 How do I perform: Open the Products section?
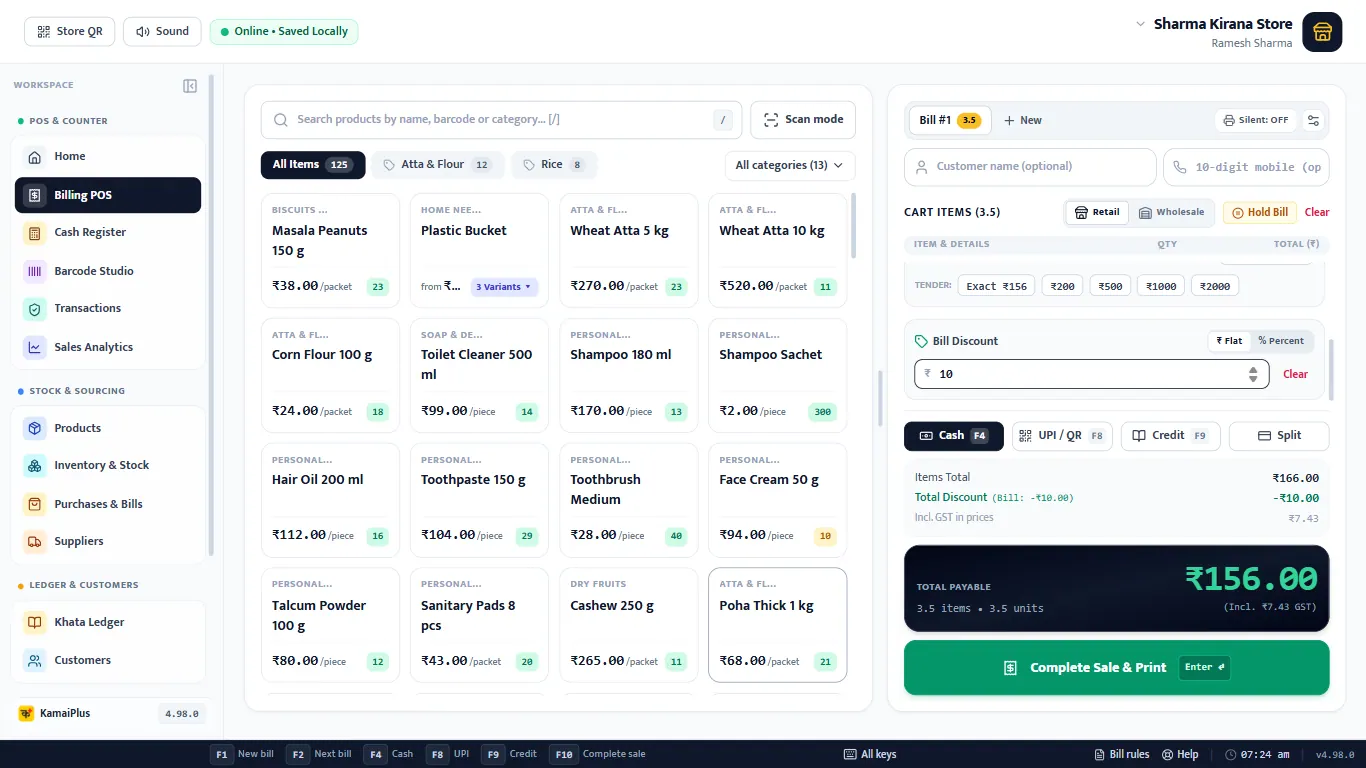pyautogui.click(x=108, y=428)
